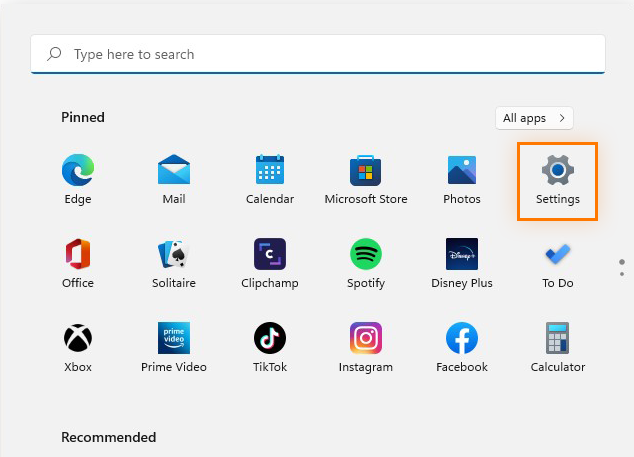This screenshot has height=457, width=634.
Task: Open the Settings gear app
Action: point(558,180)
